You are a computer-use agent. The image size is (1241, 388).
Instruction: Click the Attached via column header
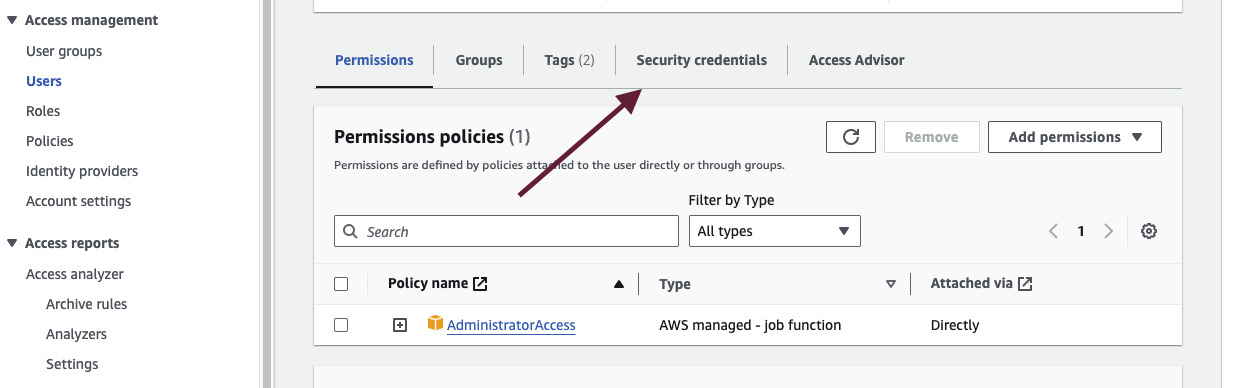tap(972, 284)
